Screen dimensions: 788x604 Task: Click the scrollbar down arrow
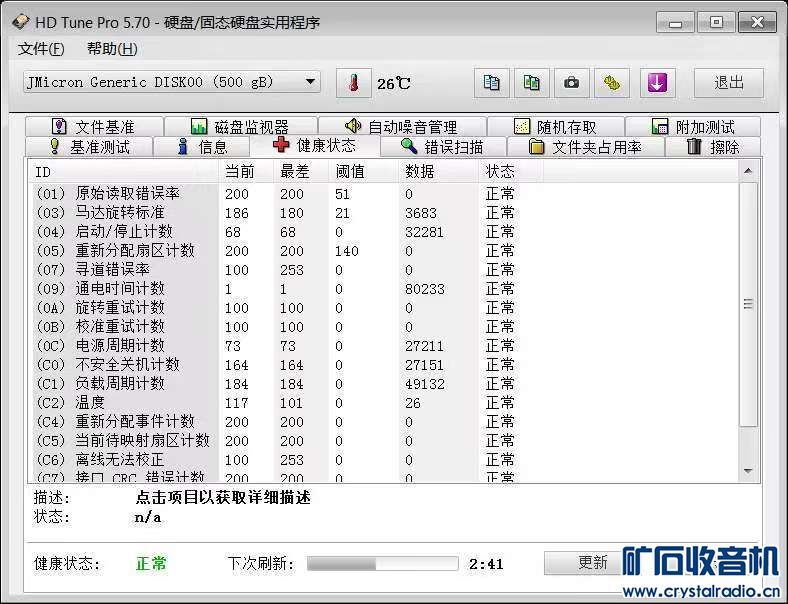pos(748,471)
